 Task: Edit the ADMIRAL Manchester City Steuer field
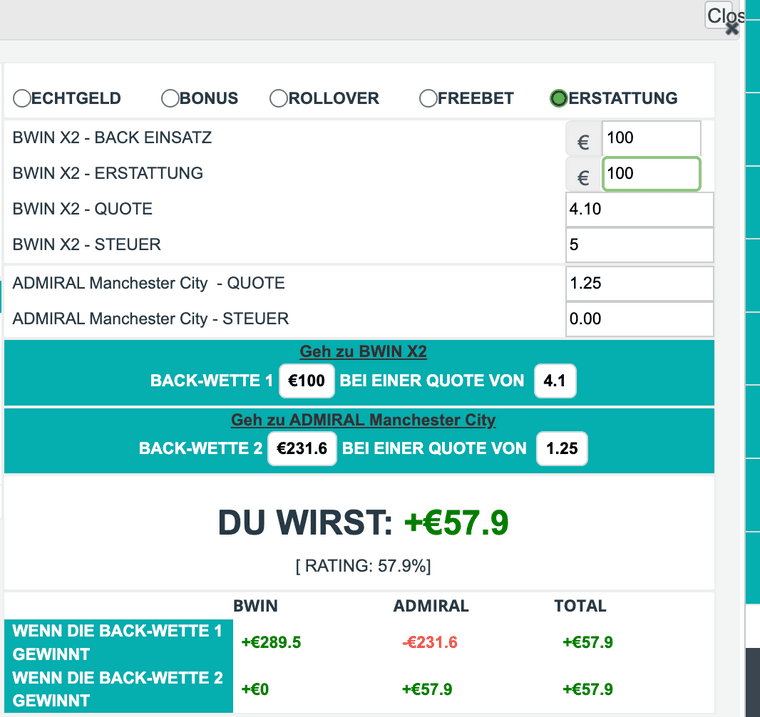[x=639, y=319]
